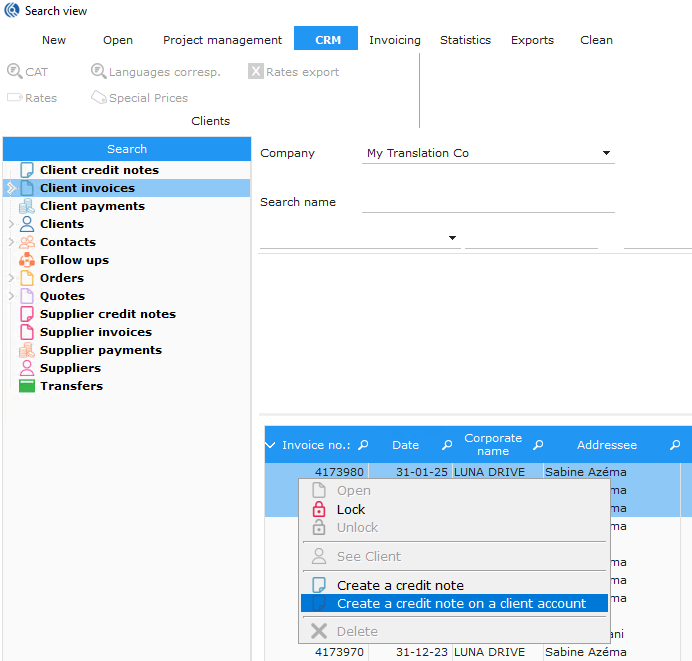
Task: Click into the Search name field
Action: [x=488, y=202]
